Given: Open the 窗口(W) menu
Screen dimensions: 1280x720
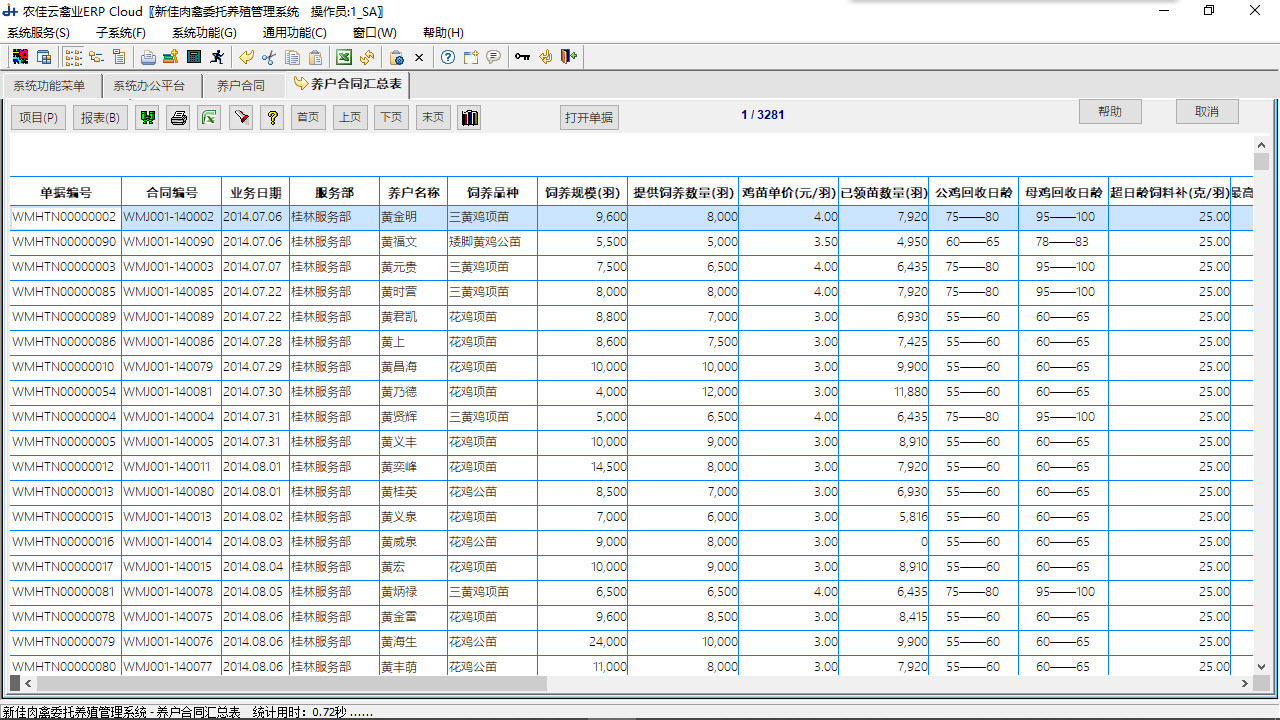Looking at the screenshot, I should click(376, 32).
